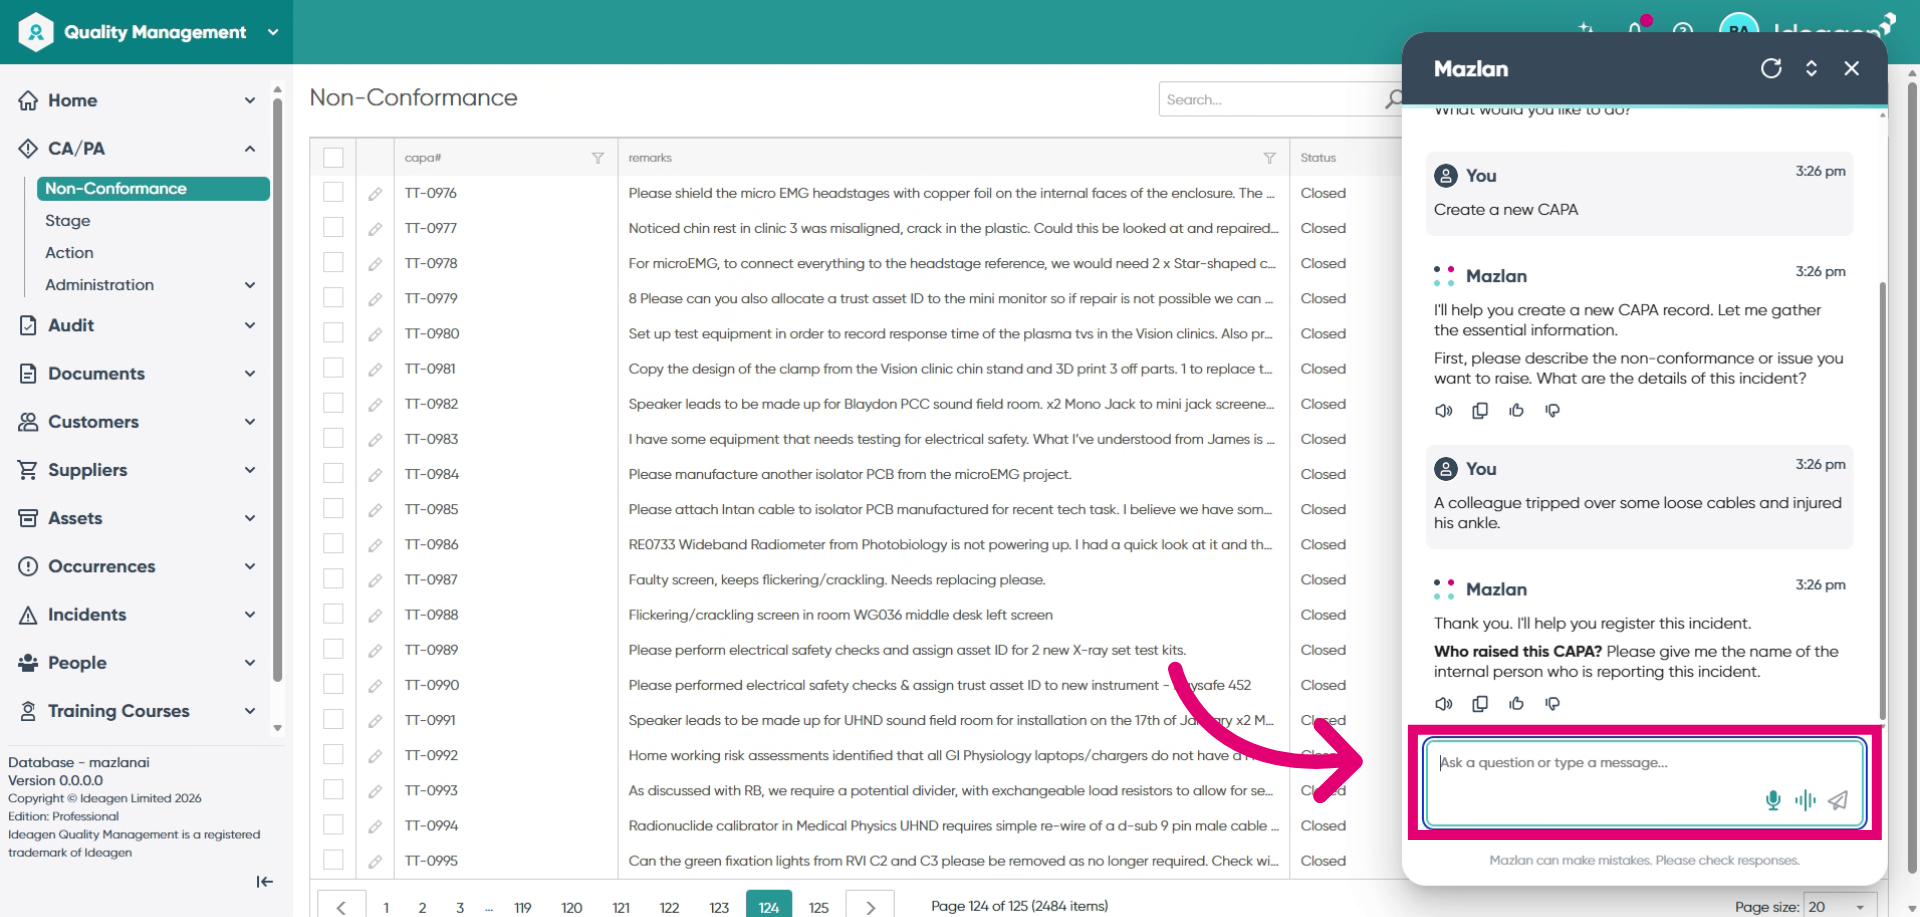The height and width of the screenshot is (917, 1920).
Task: Expand the Documents section chevron
Action: (250, 373)
